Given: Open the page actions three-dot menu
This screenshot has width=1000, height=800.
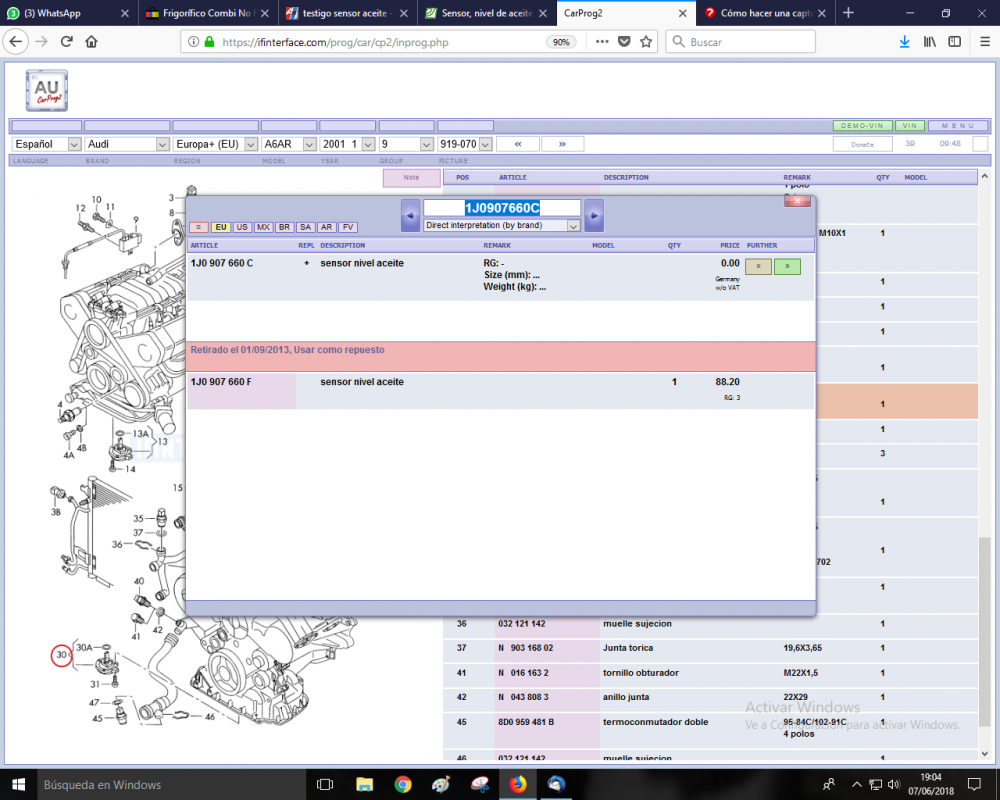Looking at the screenshot, I should (601, 42).
